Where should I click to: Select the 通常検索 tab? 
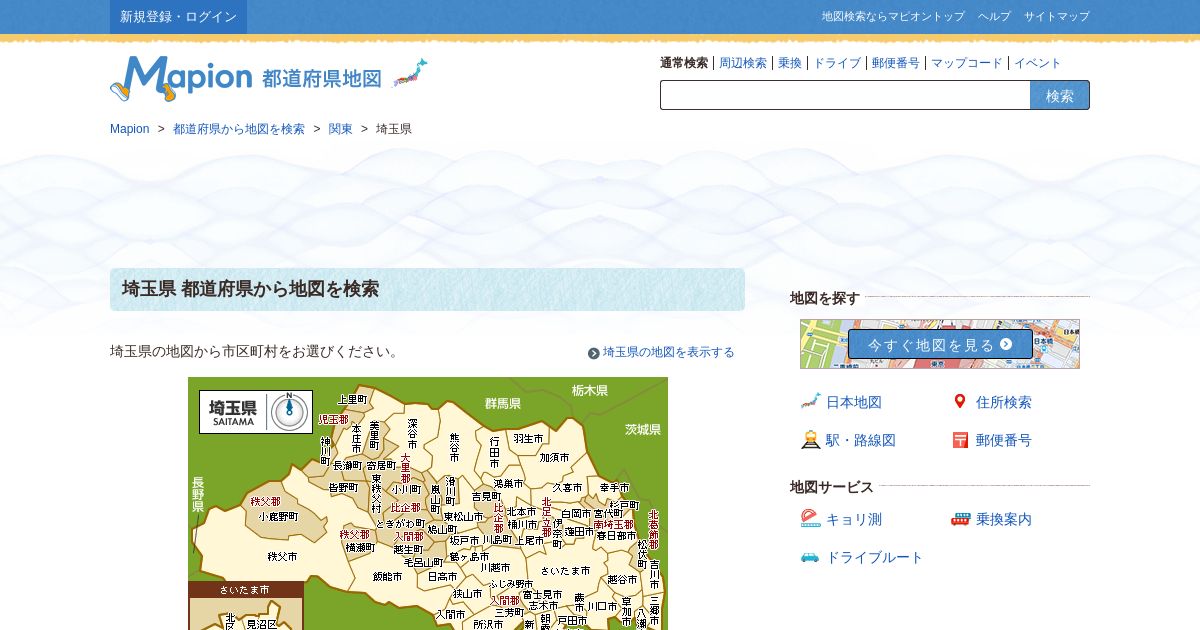click(684, 63)
